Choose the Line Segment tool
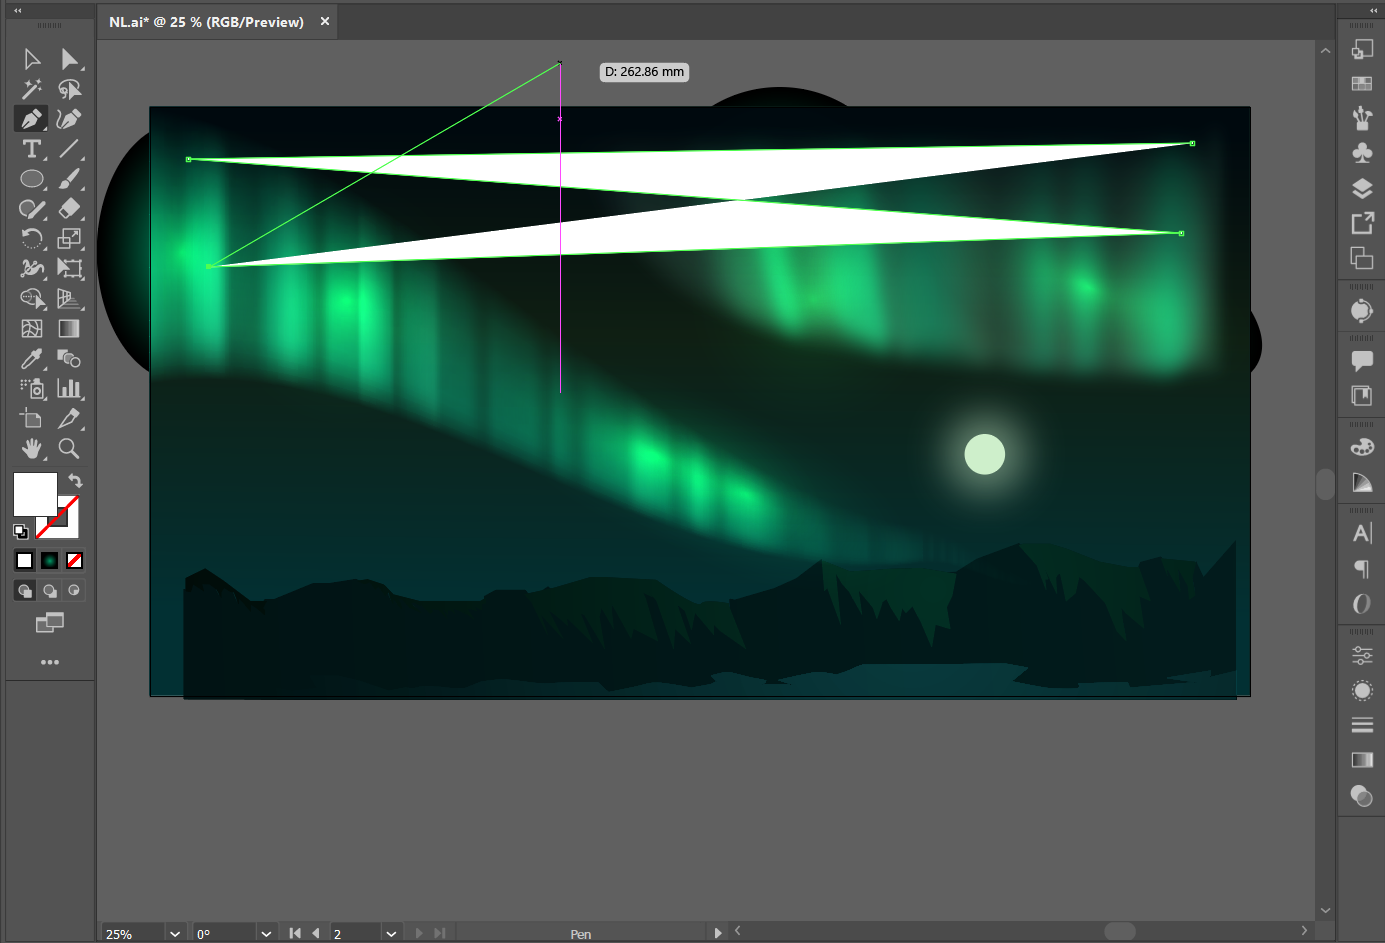This screenshot has width=1385, height=943. (x=69, y=149)
